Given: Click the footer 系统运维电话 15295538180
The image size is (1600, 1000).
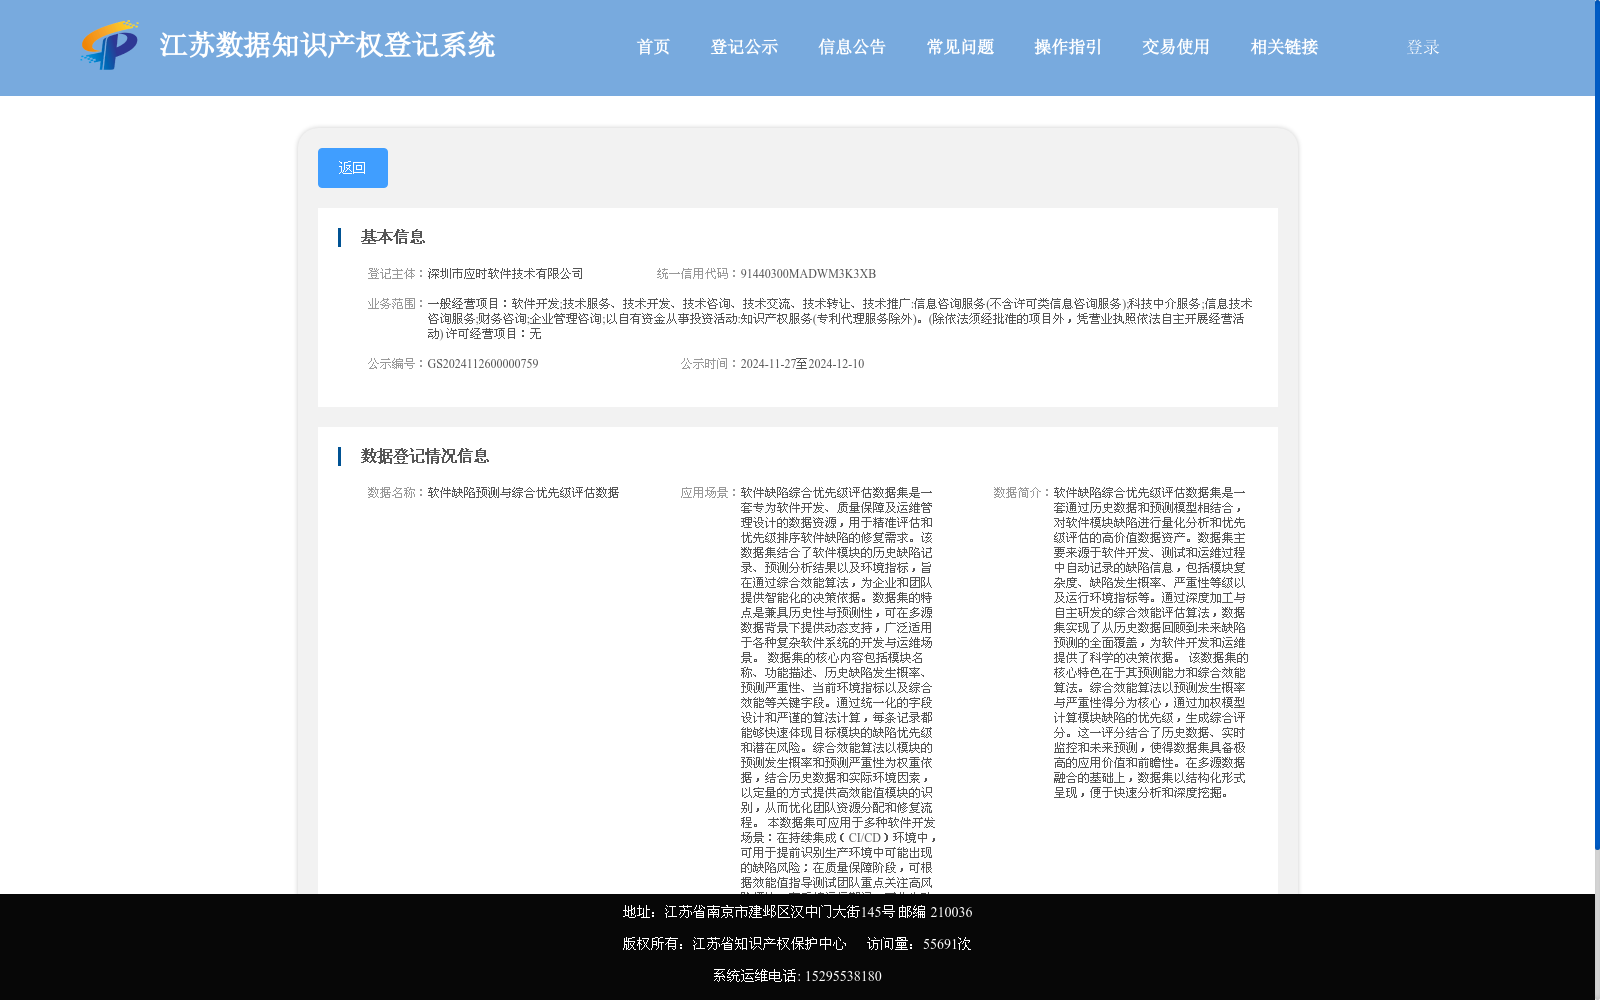Looking at the screenshot, I should [x=797, y=976].
